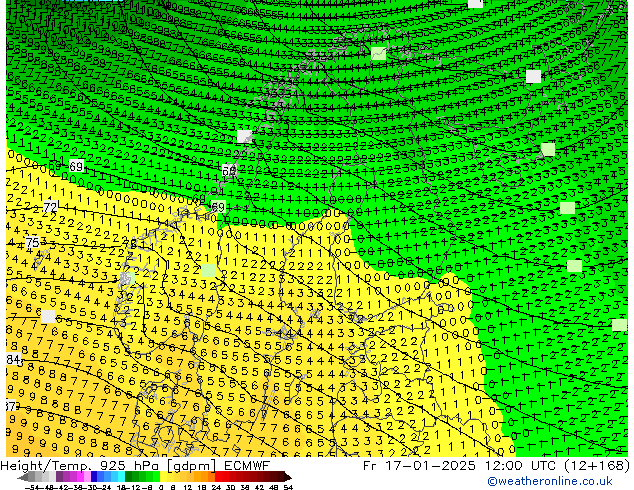
Task: Click the dark blue swatch in the legend
Action: [94, 477]
